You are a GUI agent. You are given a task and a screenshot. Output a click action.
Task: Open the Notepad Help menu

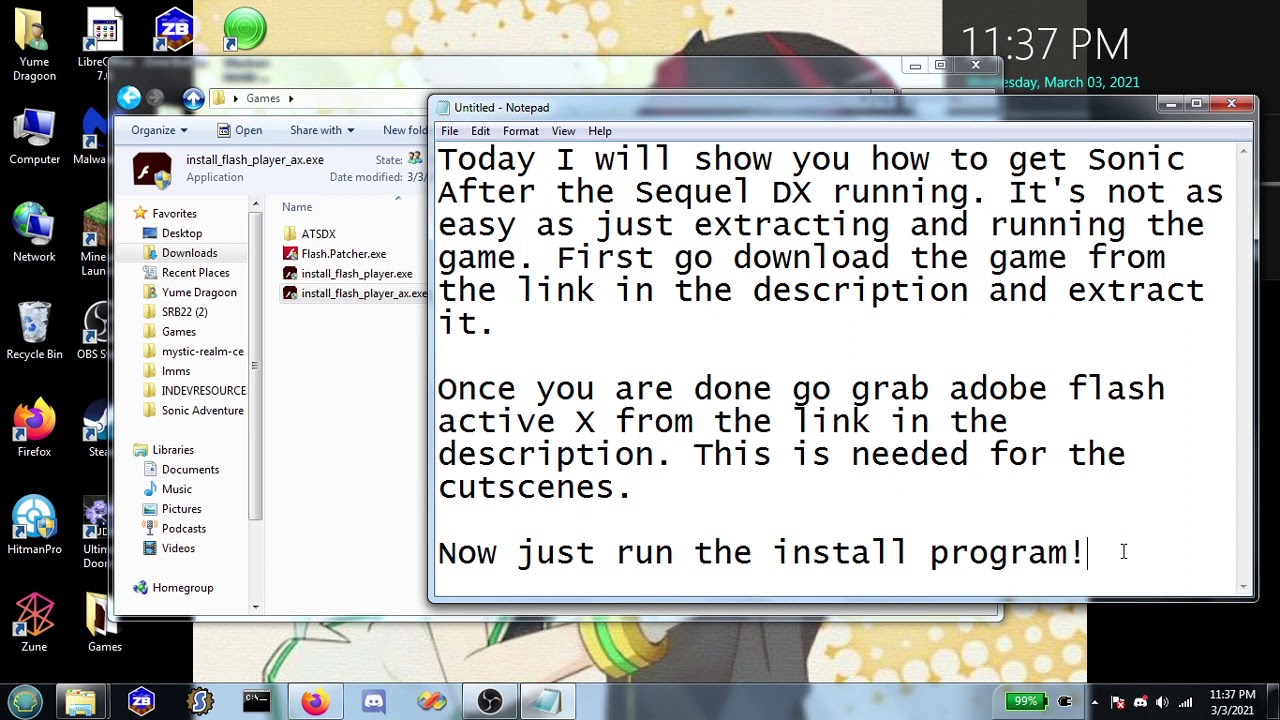tap(599, 131)
